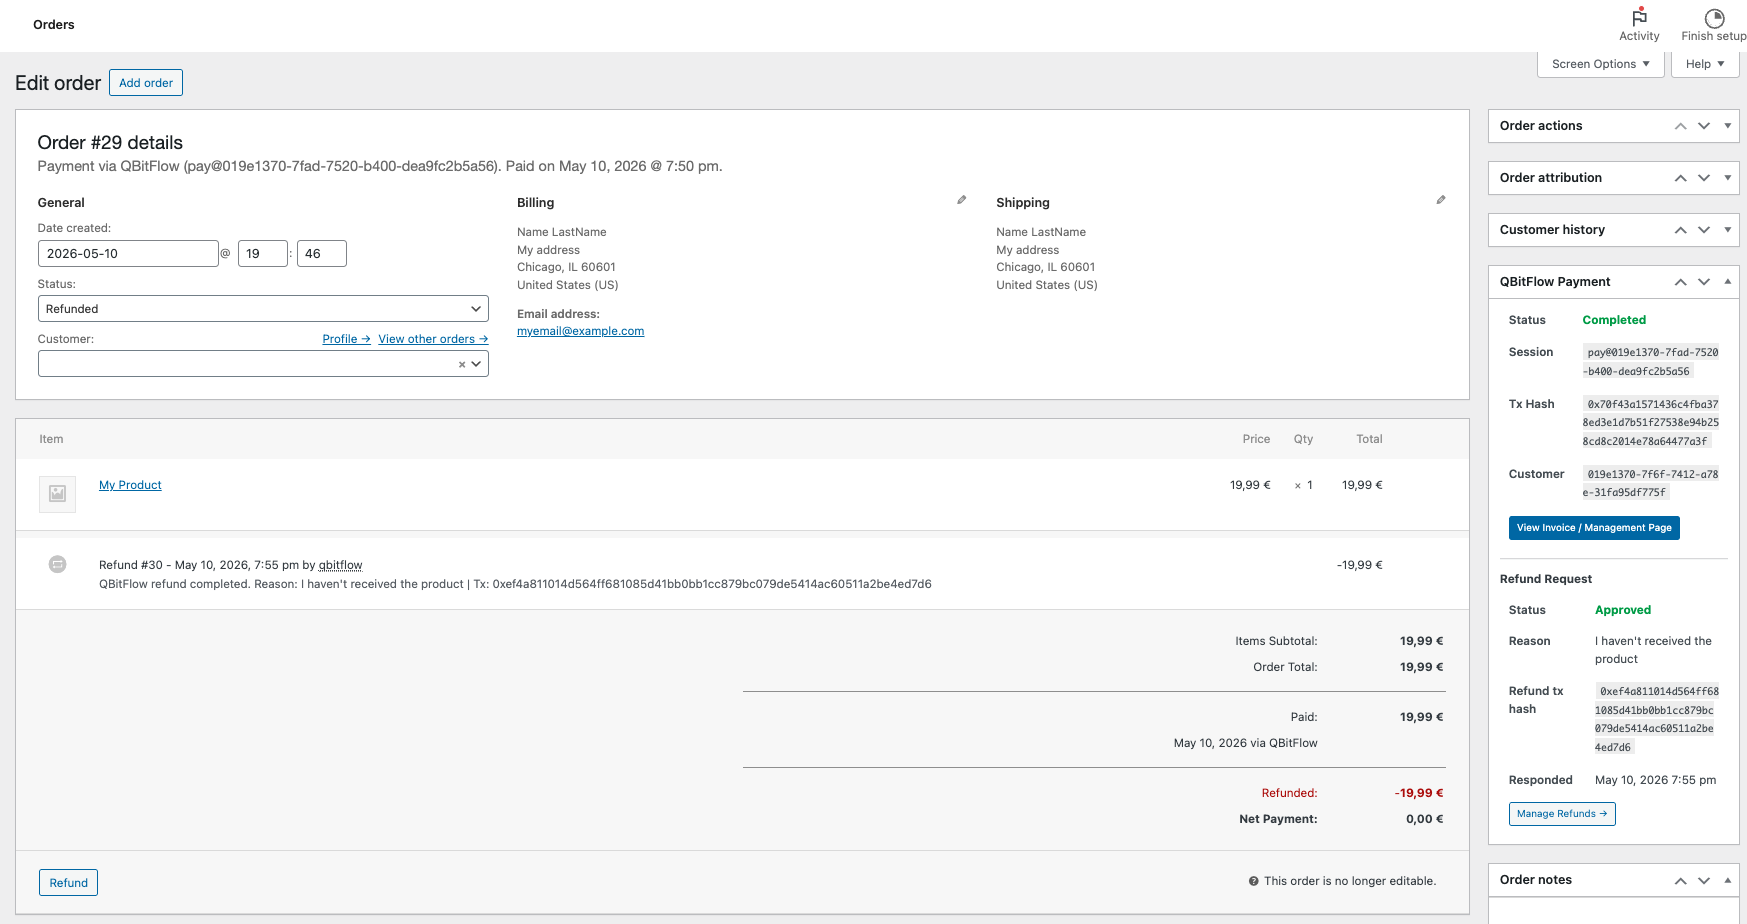Toggle Order actions panel
Viewport: 1747px width, 924px height.
pos(1727,126)
